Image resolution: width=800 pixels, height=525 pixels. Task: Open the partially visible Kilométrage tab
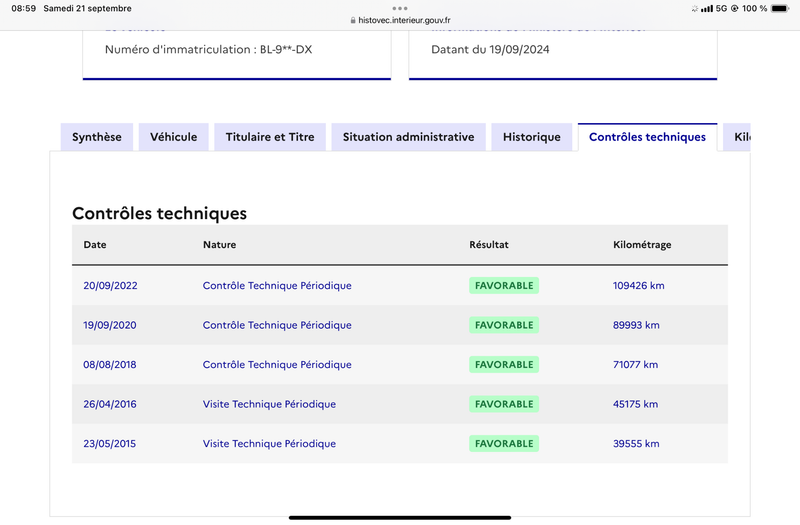coord(737,137)
